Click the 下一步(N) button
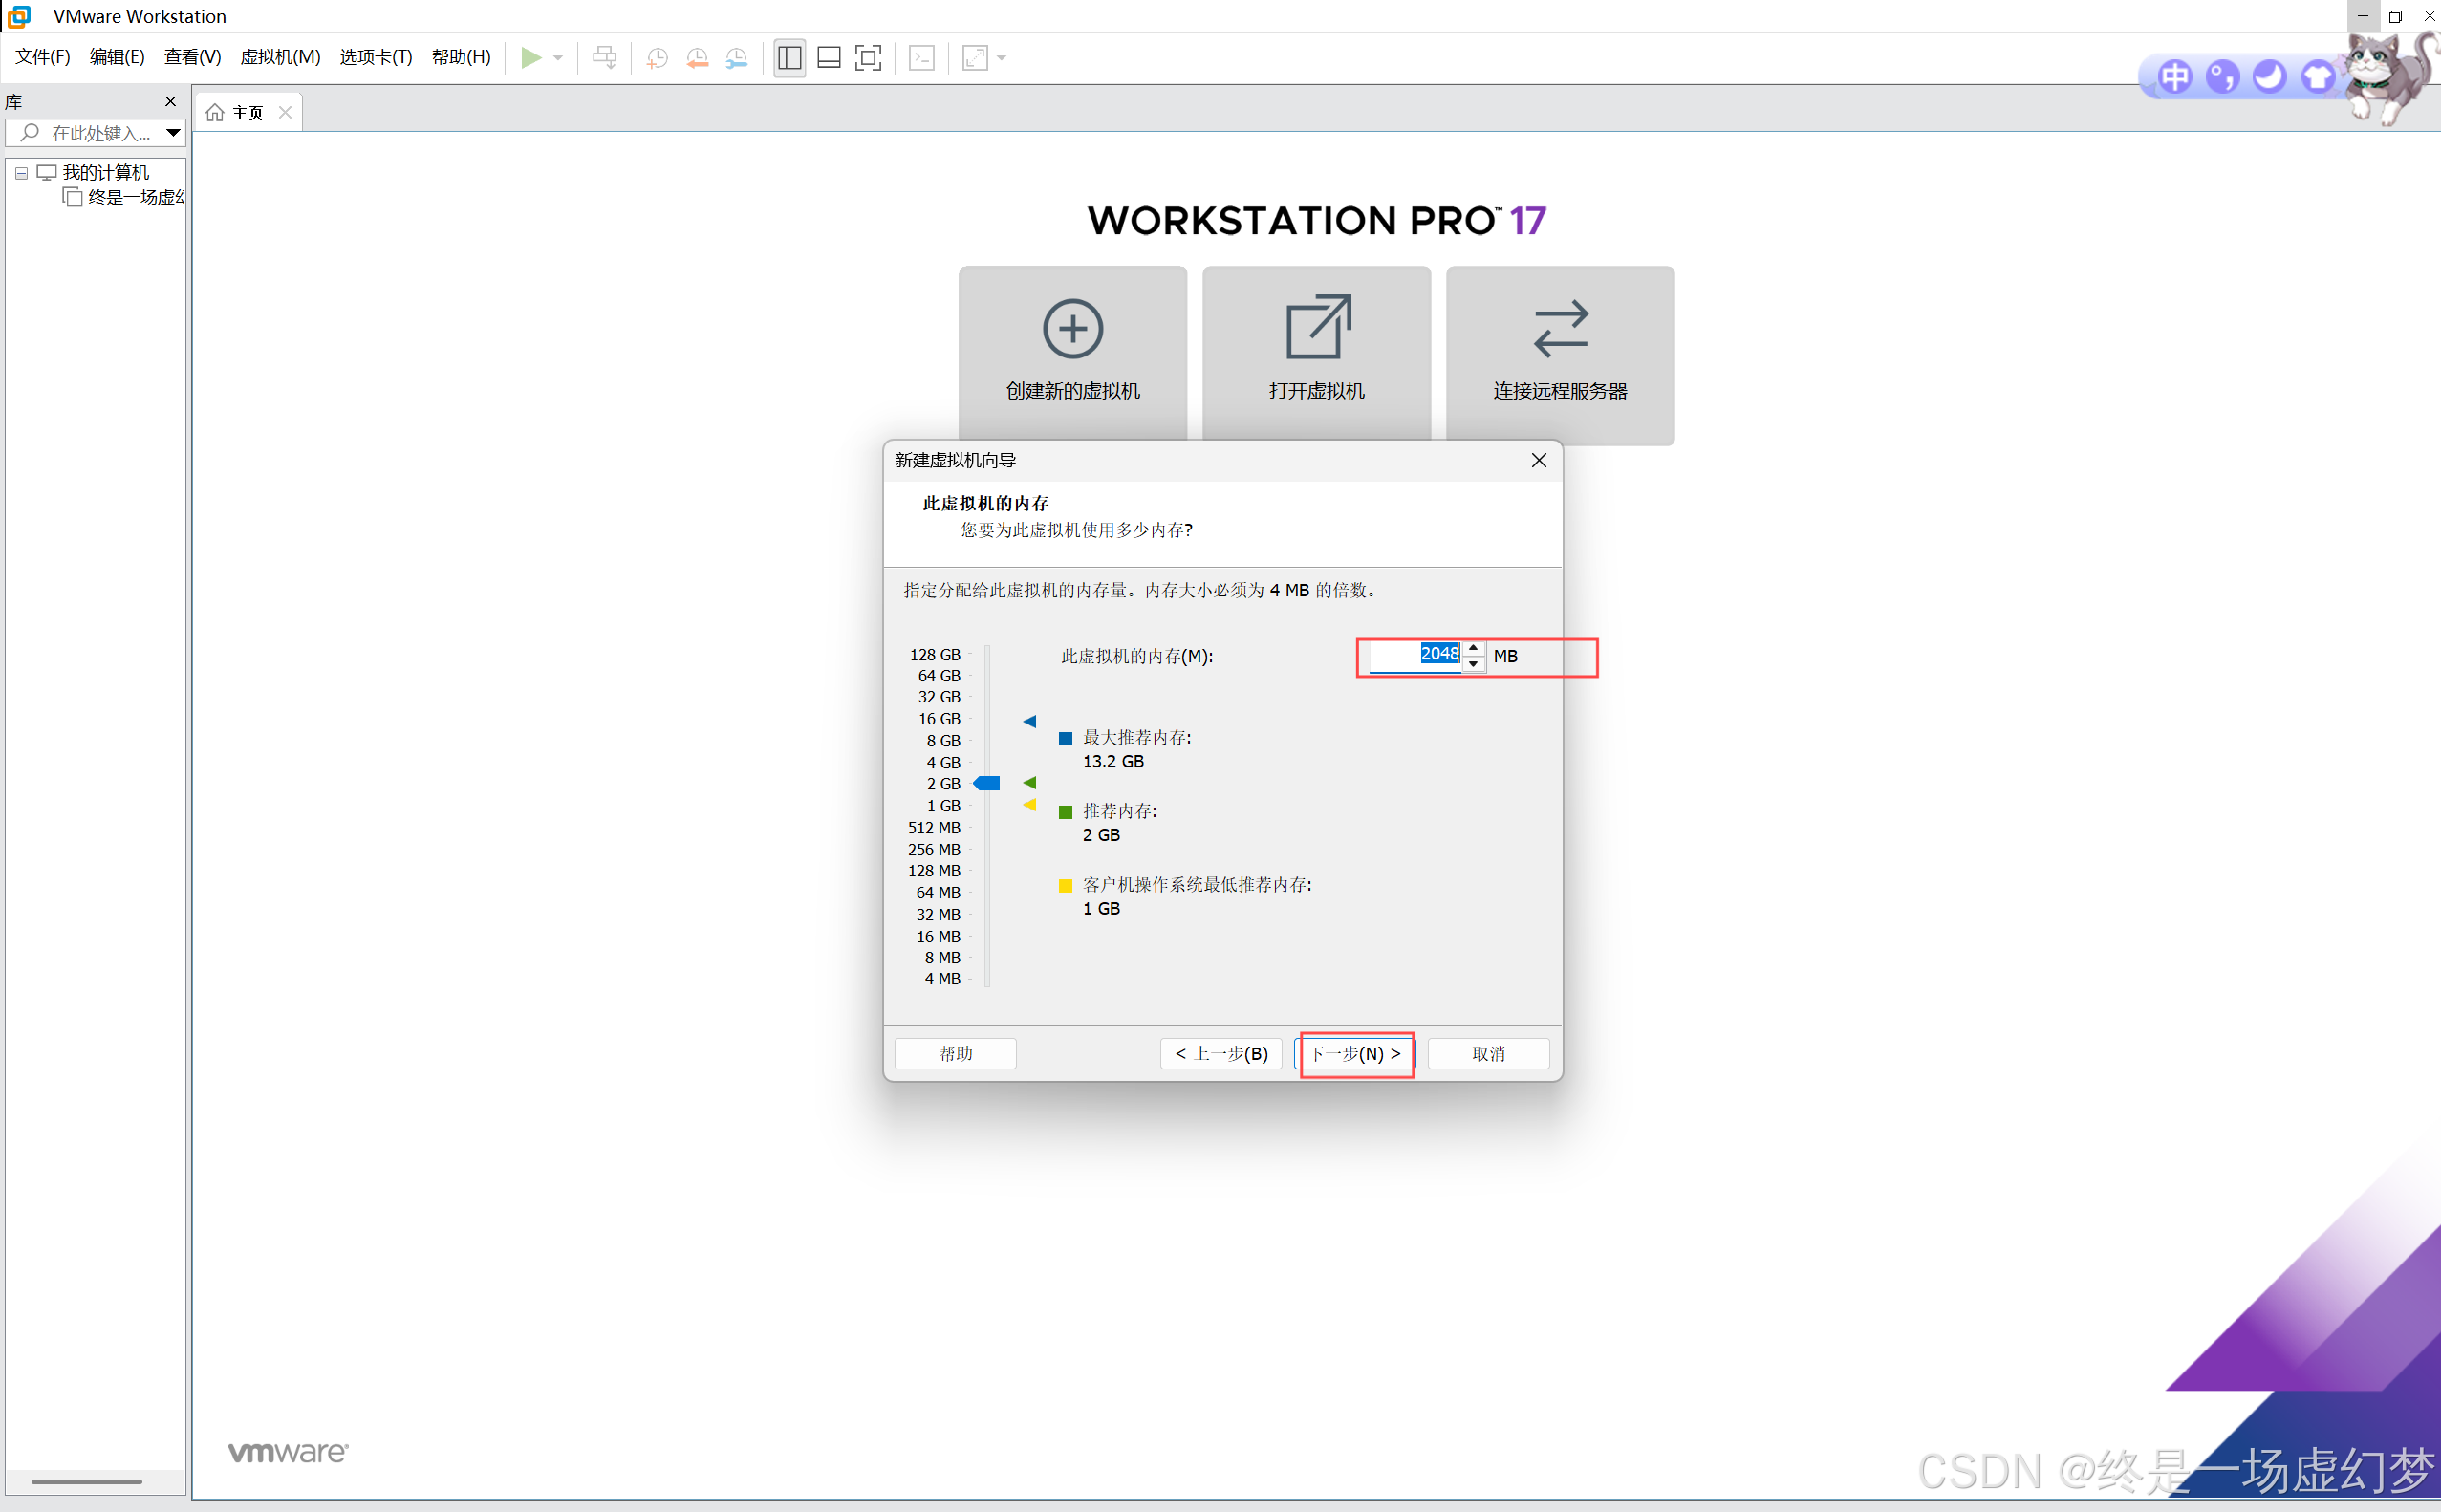 (x=1356, y=1053)
